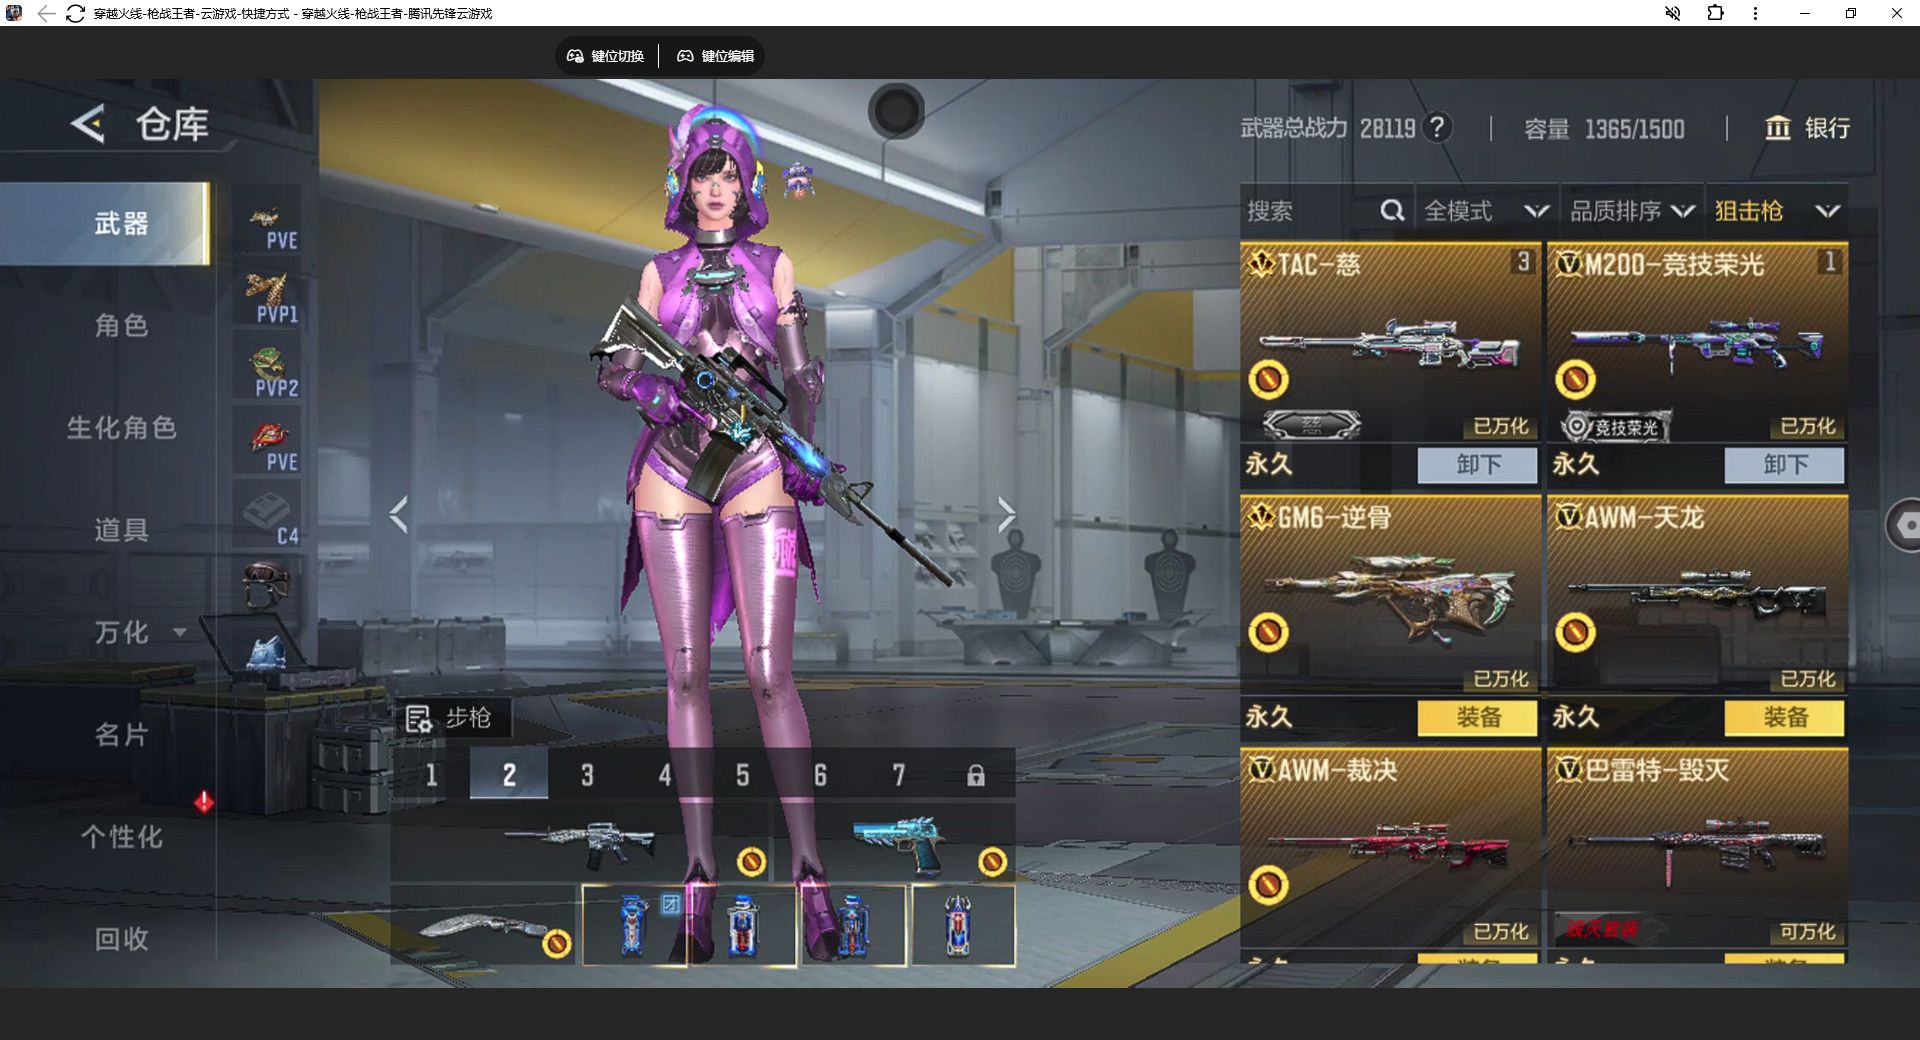
Task: Open the 道具 tab
Action: 121,530
